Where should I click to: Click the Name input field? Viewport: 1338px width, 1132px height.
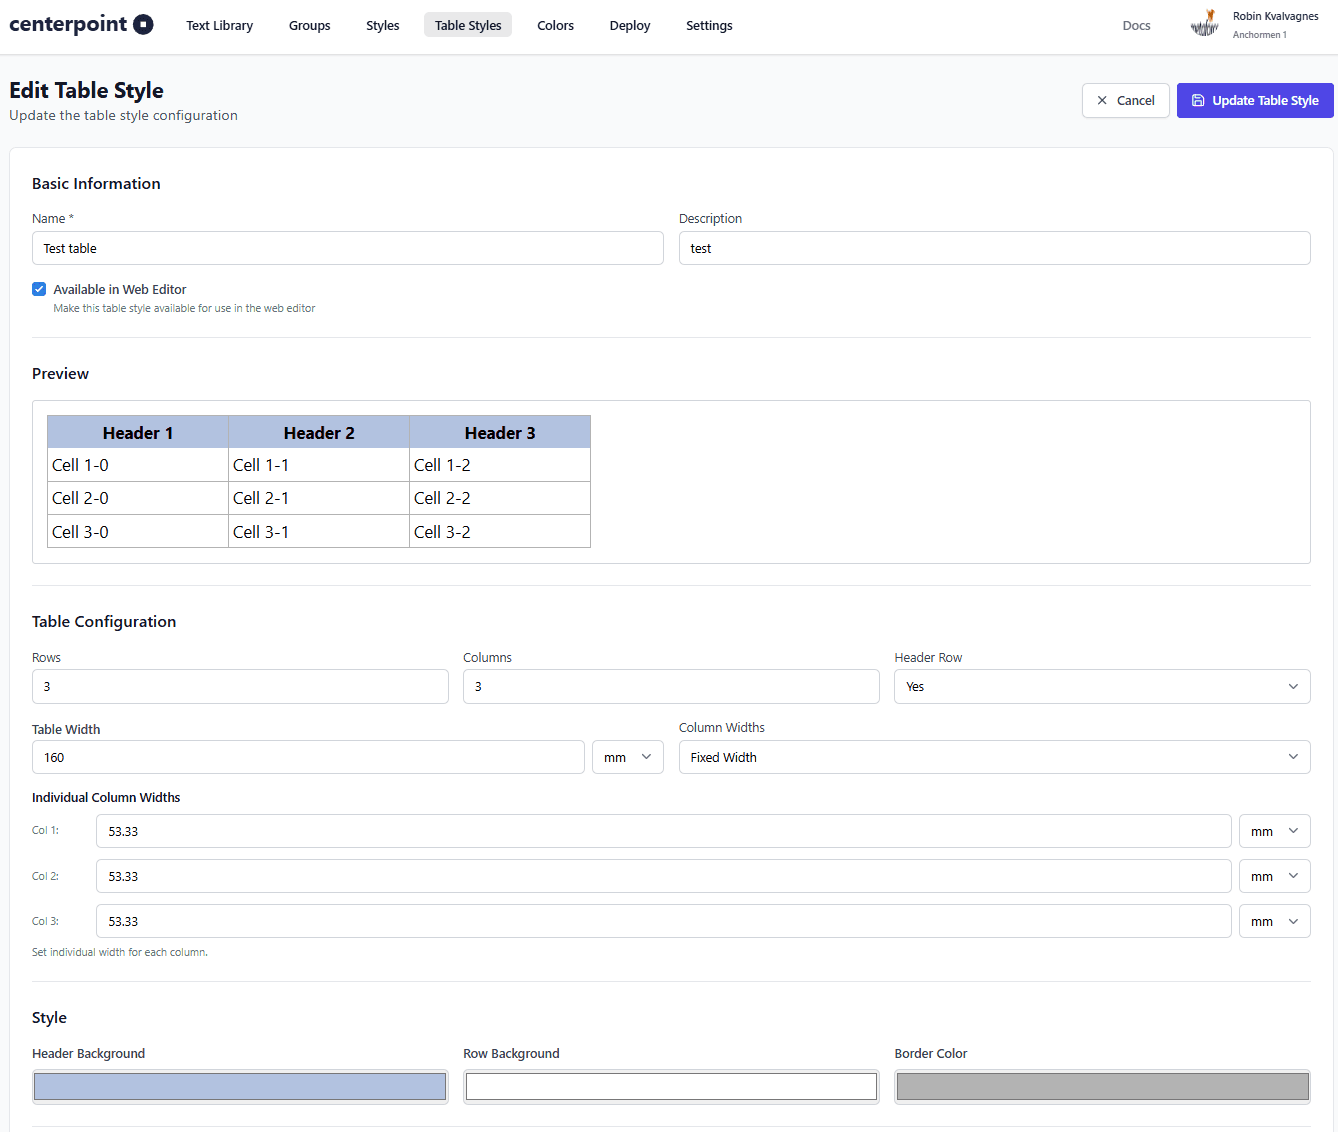coord(347,249)
